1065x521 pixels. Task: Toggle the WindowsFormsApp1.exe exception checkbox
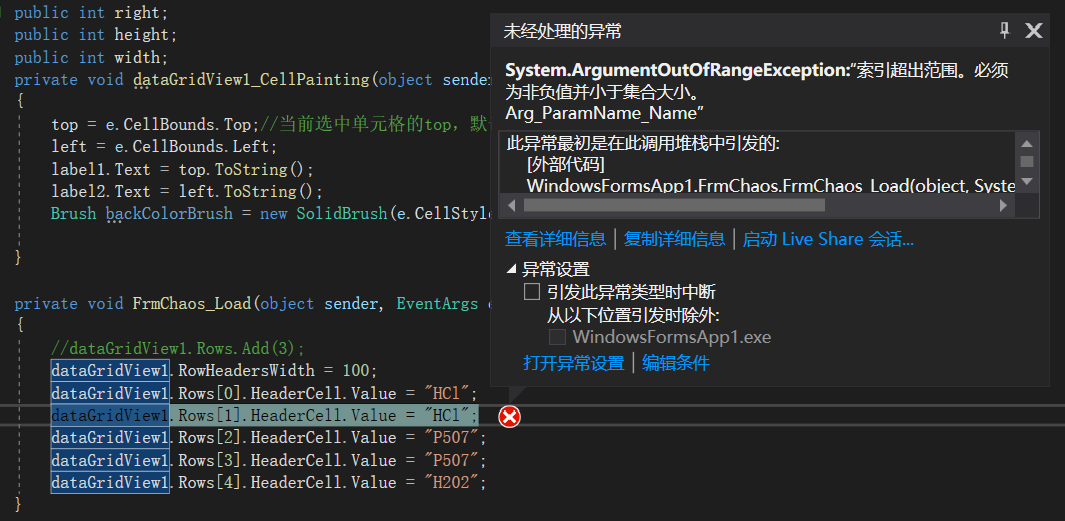(557, 337)
